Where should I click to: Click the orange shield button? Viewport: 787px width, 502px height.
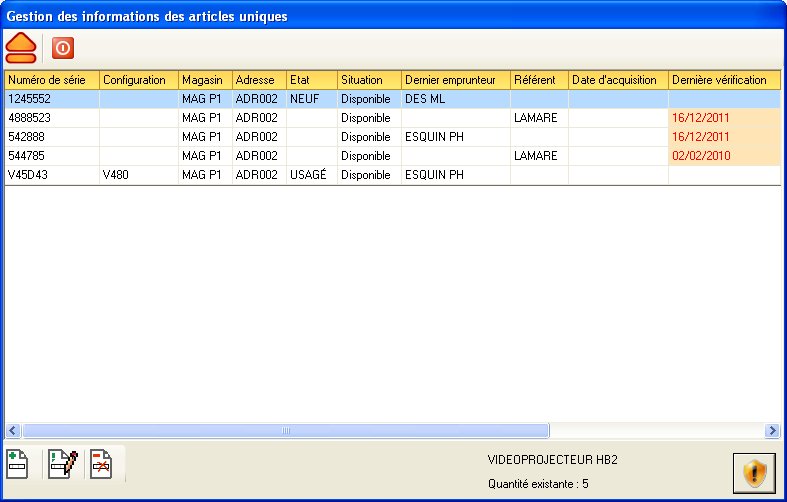753,473
